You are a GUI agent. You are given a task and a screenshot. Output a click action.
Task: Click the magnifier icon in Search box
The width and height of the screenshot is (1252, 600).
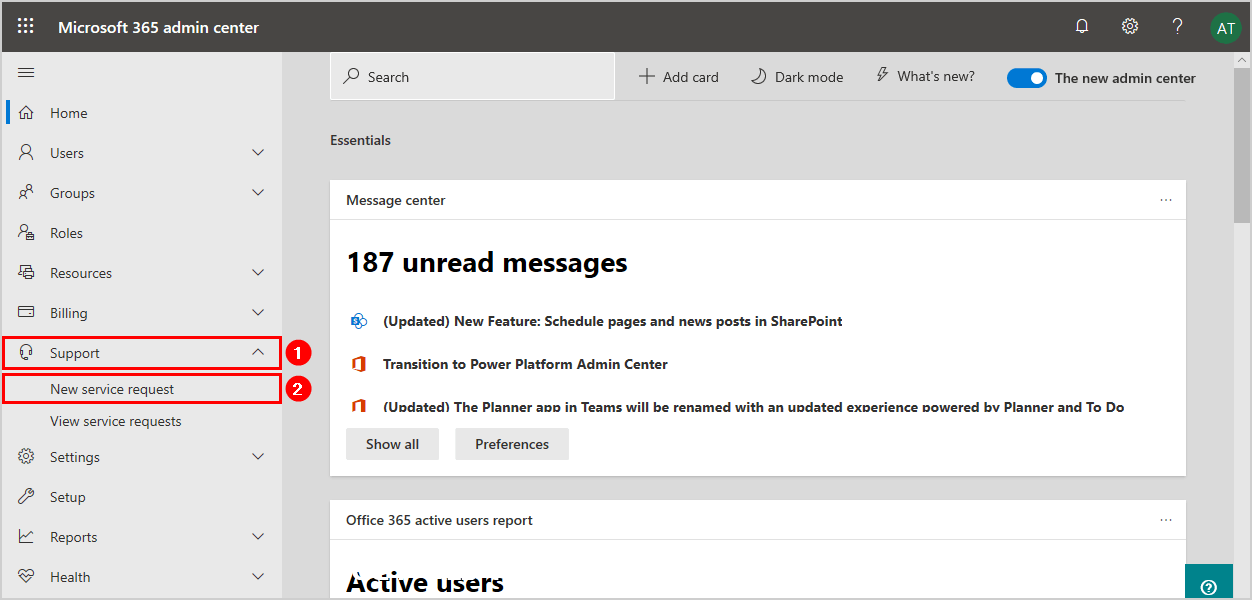click(351, 77)
